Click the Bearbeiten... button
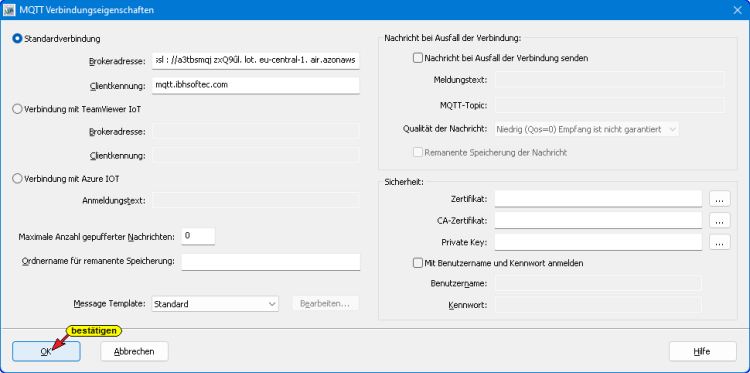The width and height of the screenshot is (750, 373). click(x=325, y=304)
